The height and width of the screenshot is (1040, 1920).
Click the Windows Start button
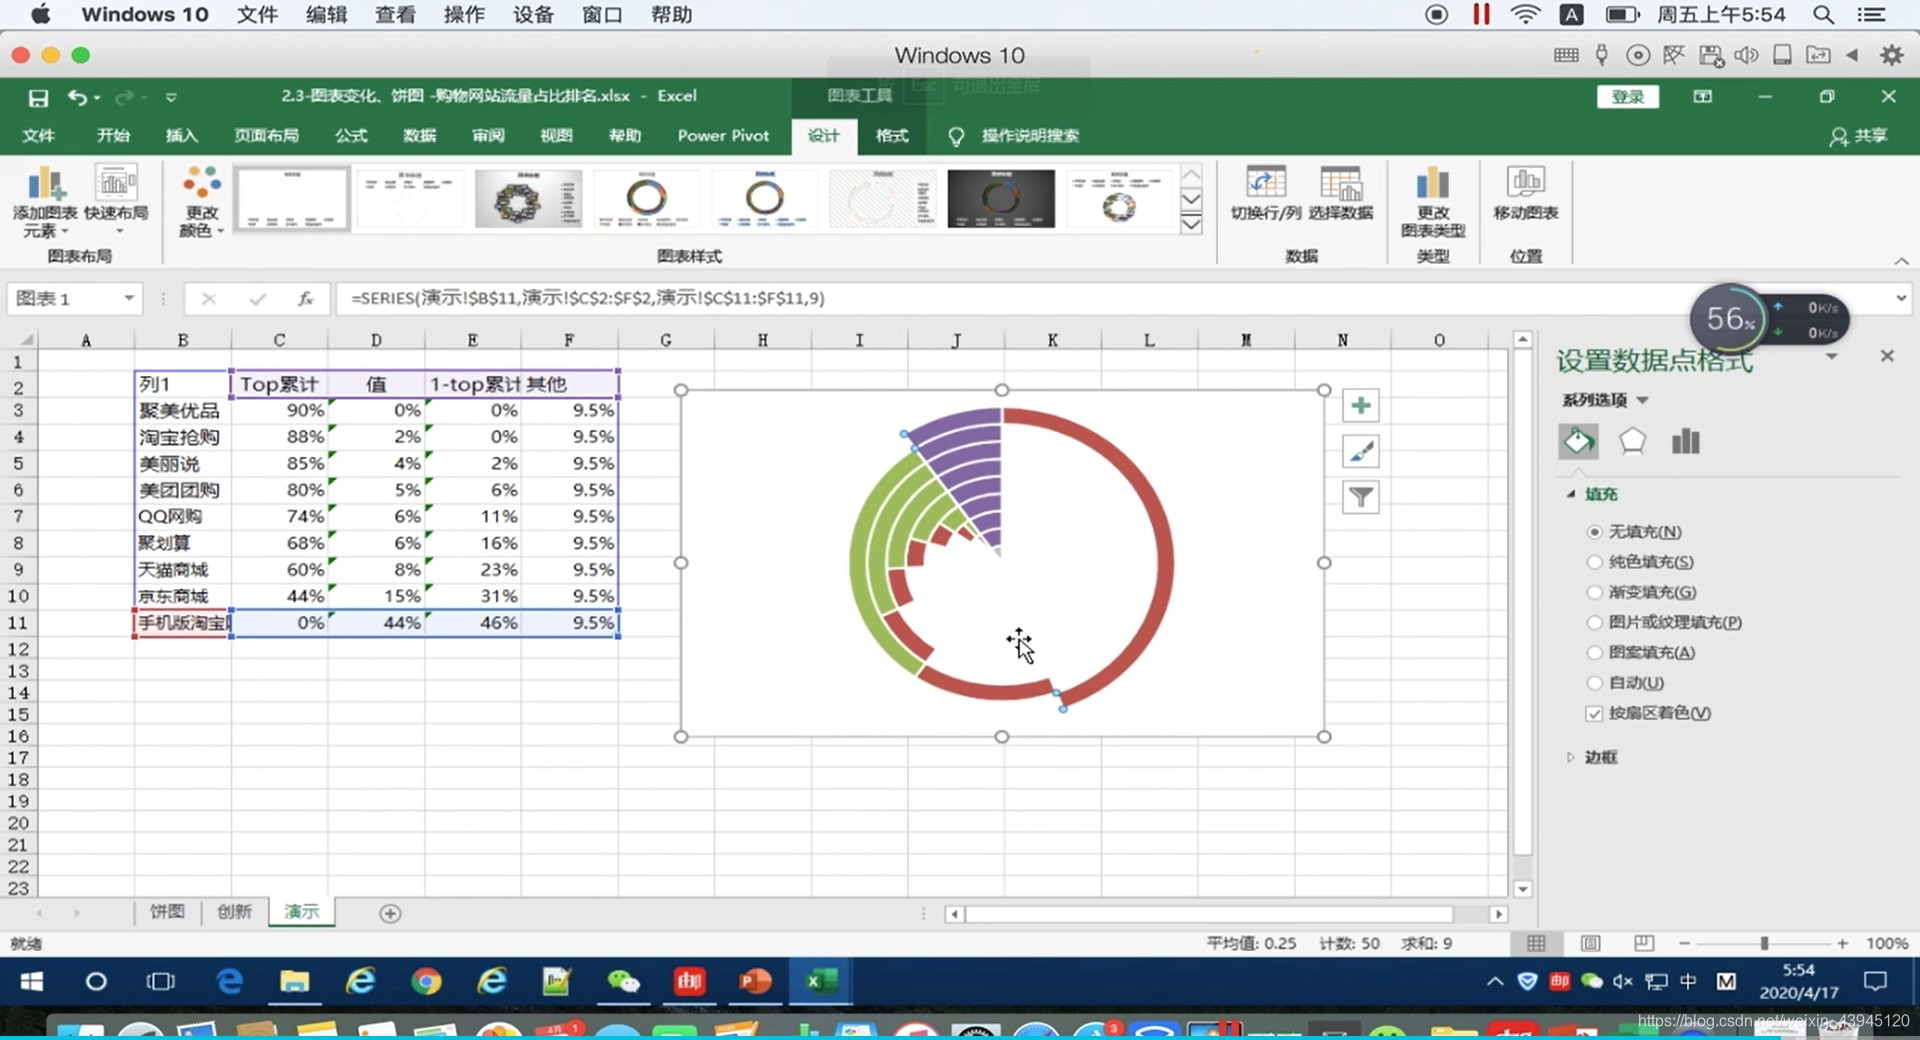[32, 981]
